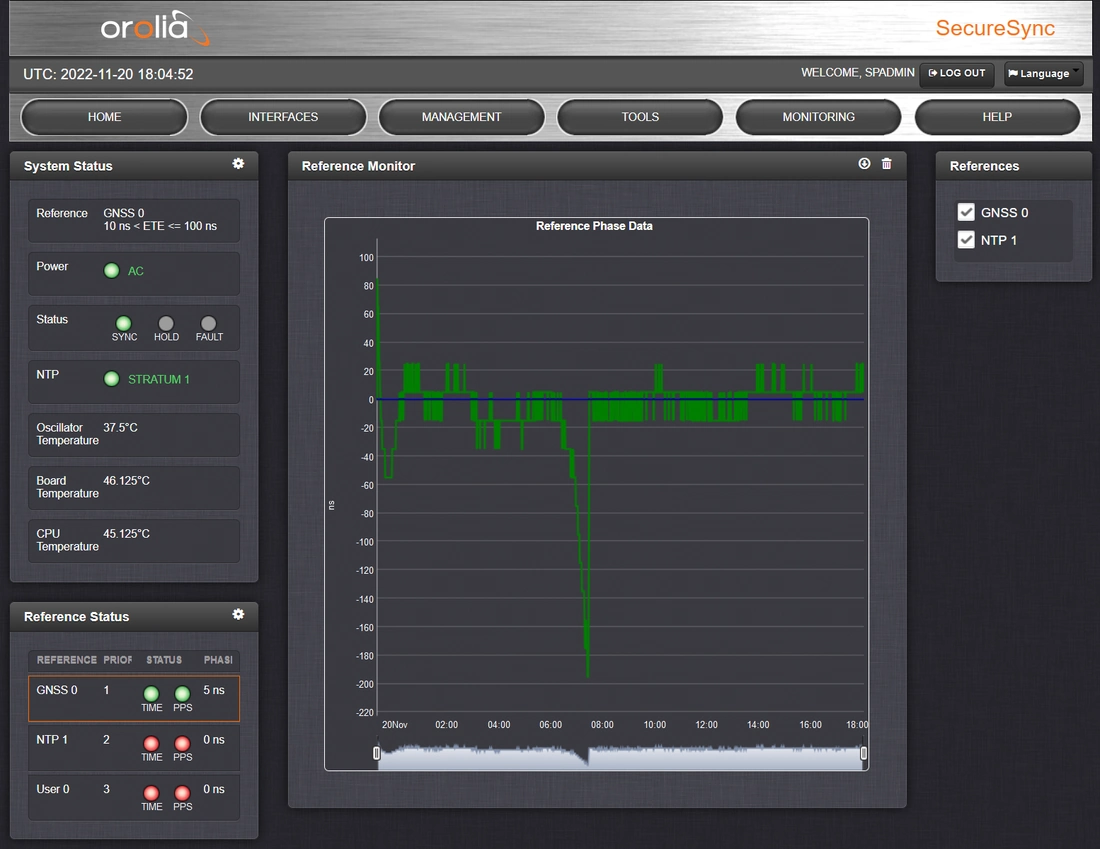1100x849 pixels.
Task: Open Reference Status settings gear
Action: coord(239,614)
